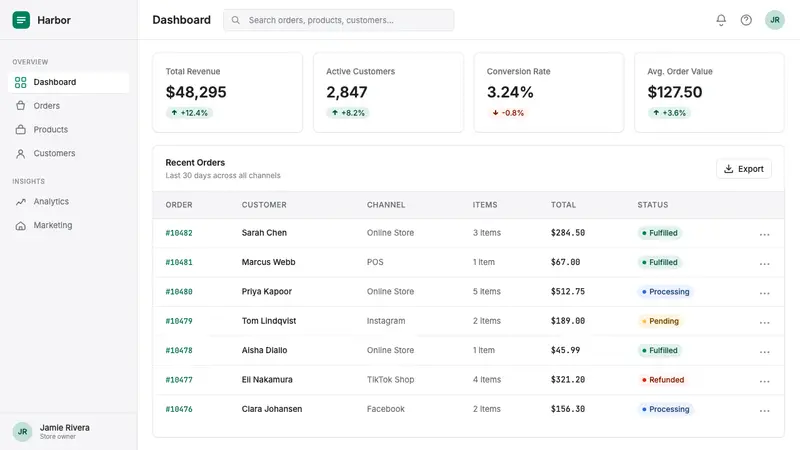
Task: Open order link #10476
Action: coord(179,409)
